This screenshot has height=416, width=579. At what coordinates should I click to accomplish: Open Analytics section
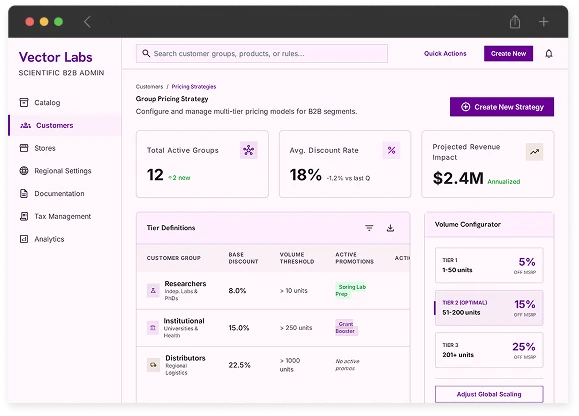pyautogui.click(x=49, y=239)
